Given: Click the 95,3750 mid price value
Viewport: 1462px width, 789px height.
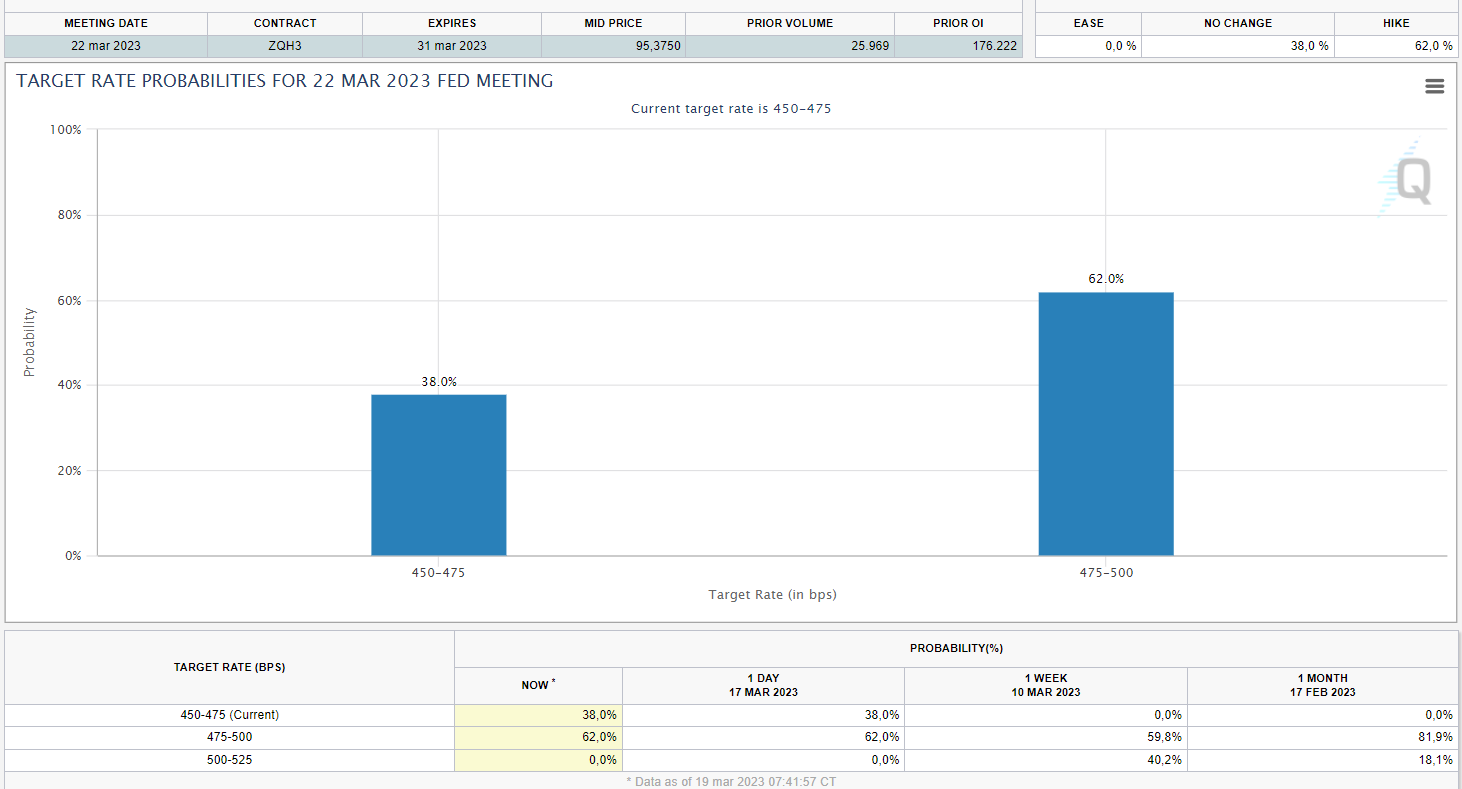Looking at the screenshot, I should tap(658, 46).
